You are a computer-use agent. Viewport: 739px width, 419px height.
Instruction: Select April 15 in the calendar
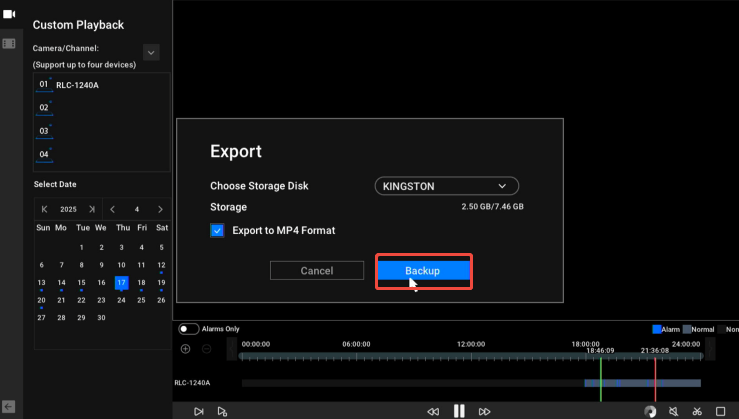tap(82, 282)
